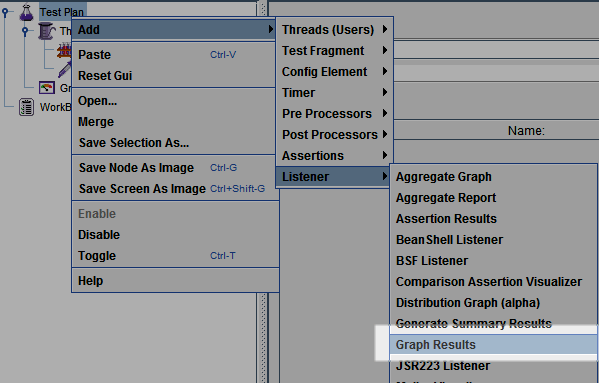Click the Graph Results listener tree icon
The width and height of the screenshot is (599, 383).
(47, 88)
